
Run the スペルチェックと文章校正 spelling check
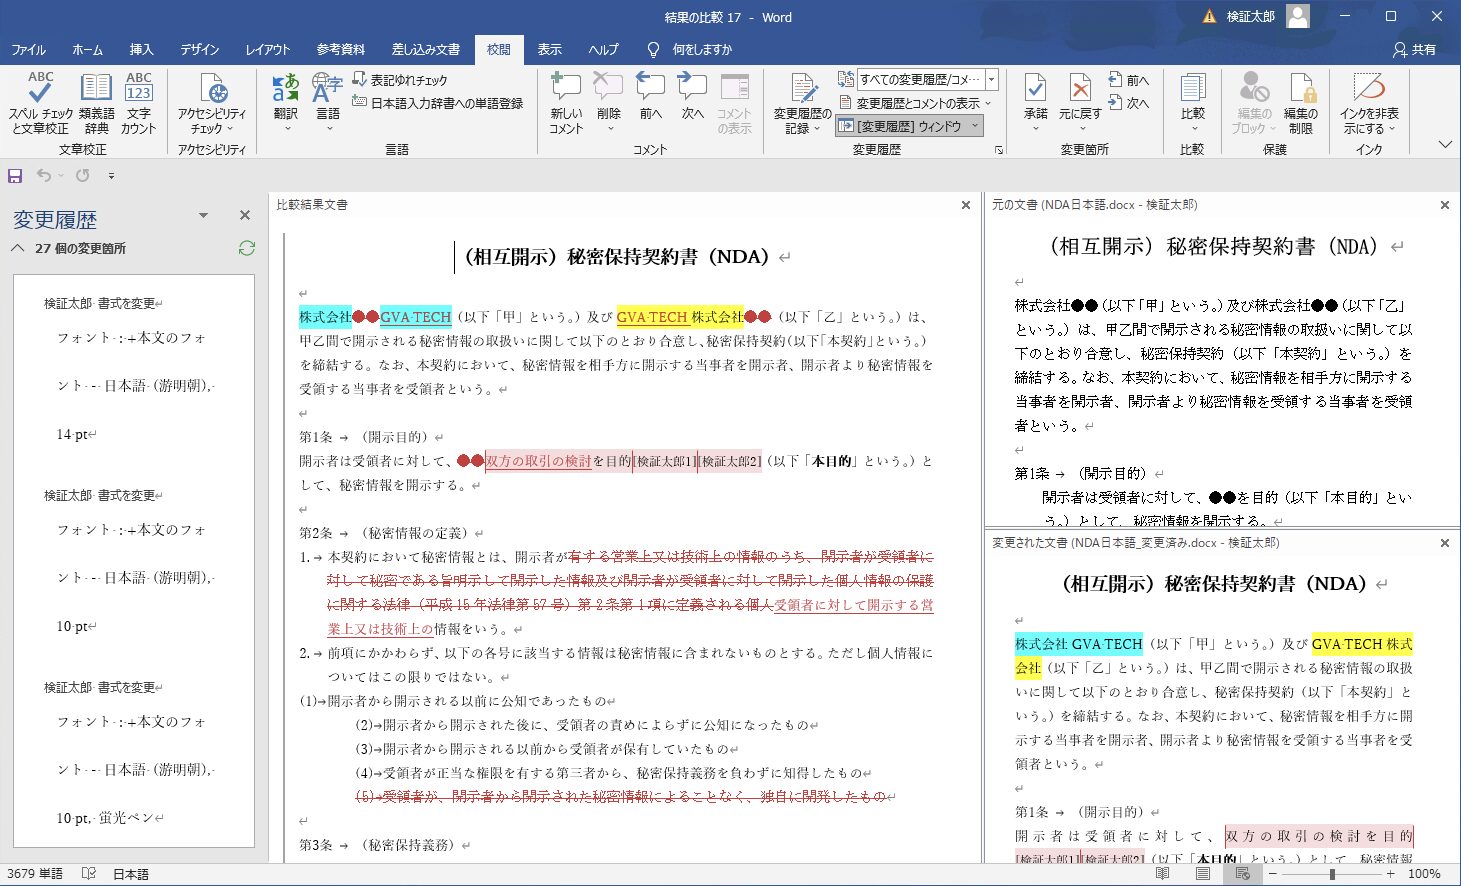point(40,103)
